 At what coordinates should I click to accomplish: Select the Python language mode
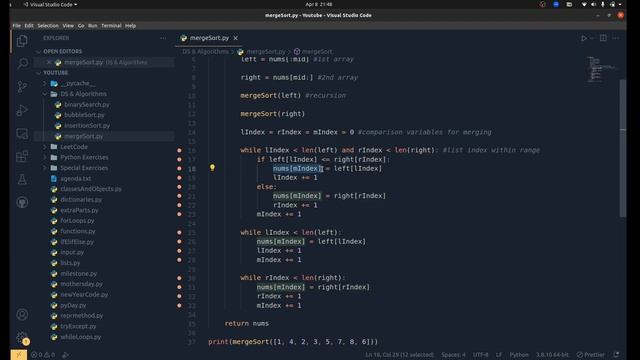coord(519,355)
